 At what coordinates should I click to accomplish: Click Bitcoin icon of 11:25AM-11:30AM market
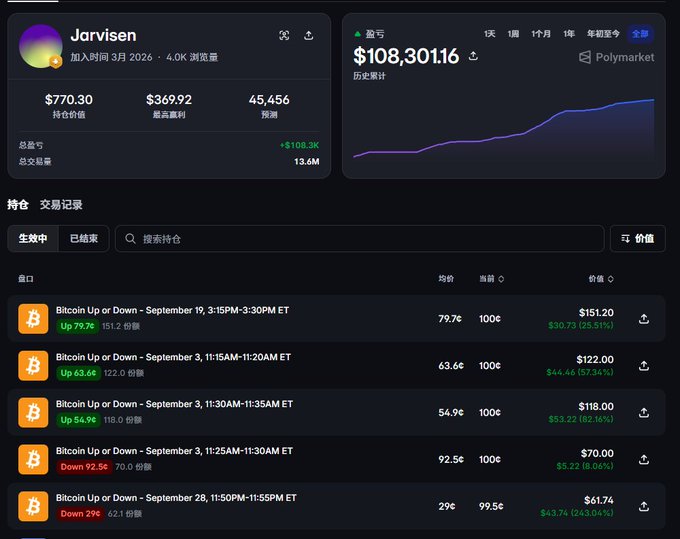pyautogui.click(x=33, y=459)
